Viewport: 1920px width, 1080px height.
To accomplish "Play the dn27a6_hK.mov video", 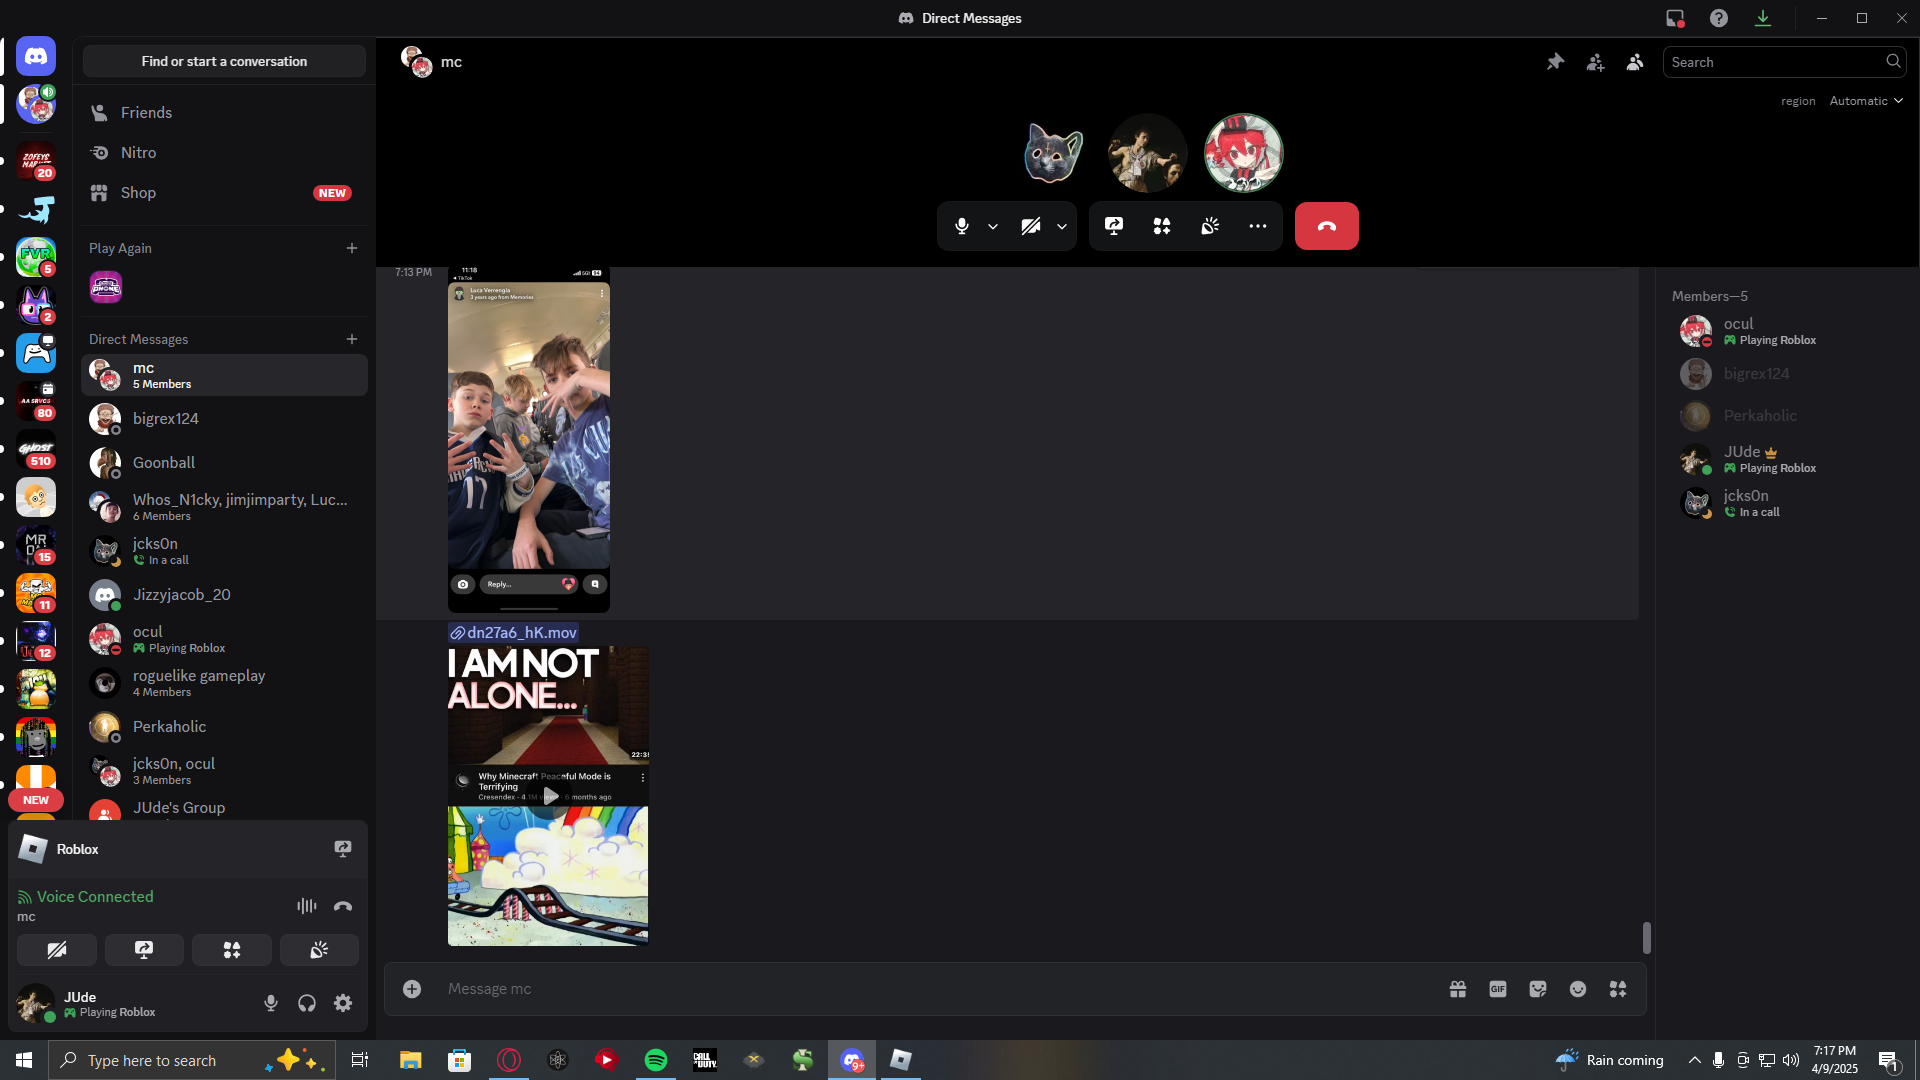I will [550, 796].
